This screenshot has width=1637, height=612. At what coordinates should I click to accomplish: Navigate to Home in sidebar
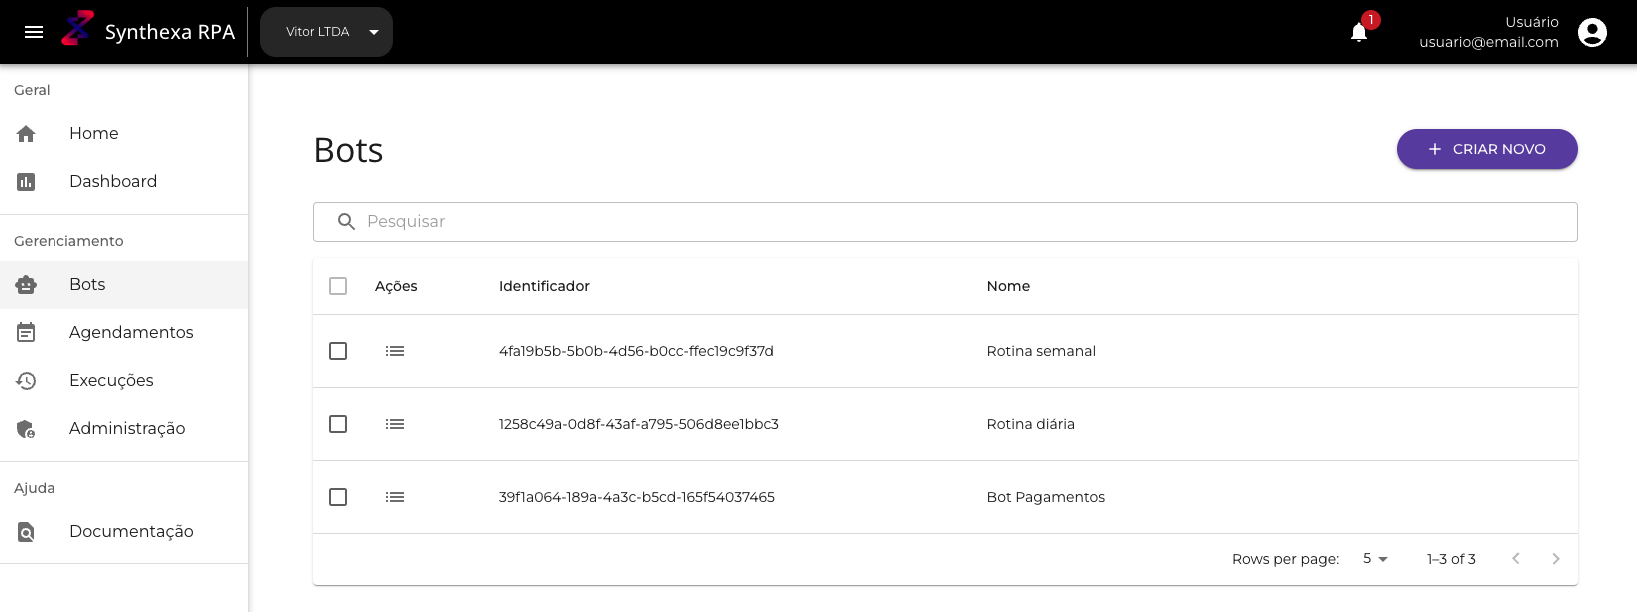pos(124,133)
